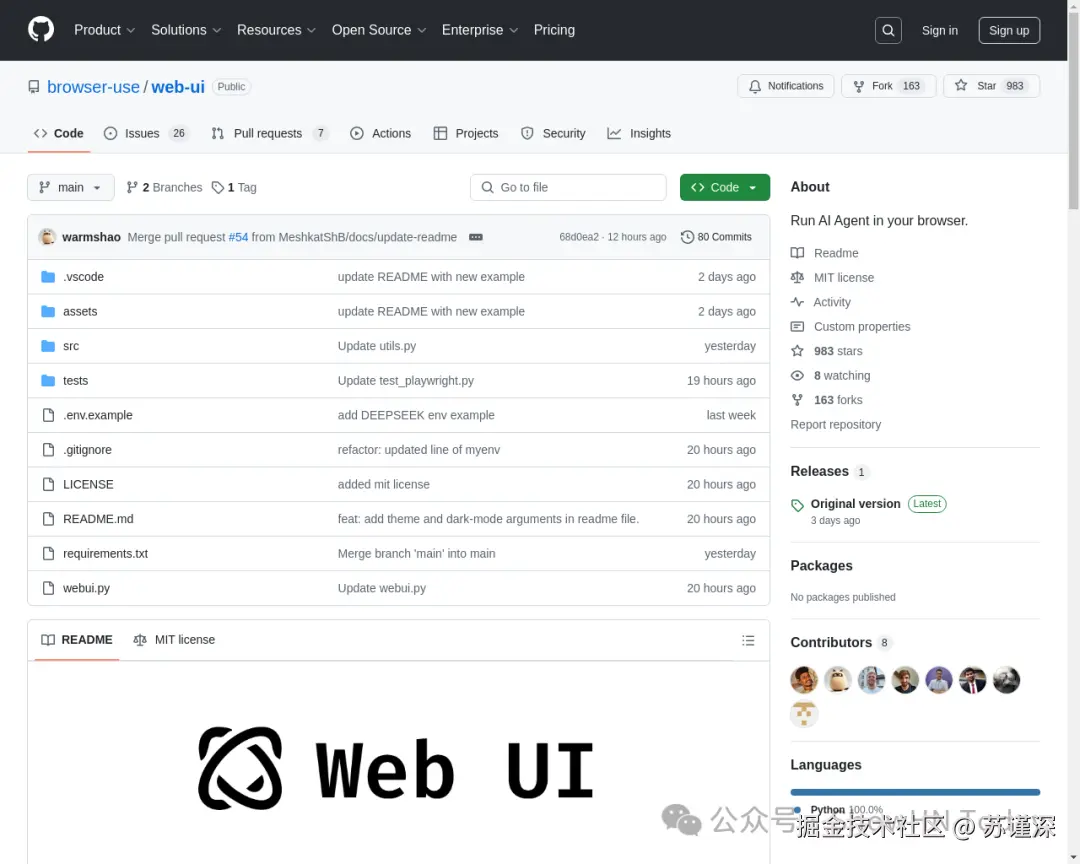Click the Sign up button

coord(1009,30)
